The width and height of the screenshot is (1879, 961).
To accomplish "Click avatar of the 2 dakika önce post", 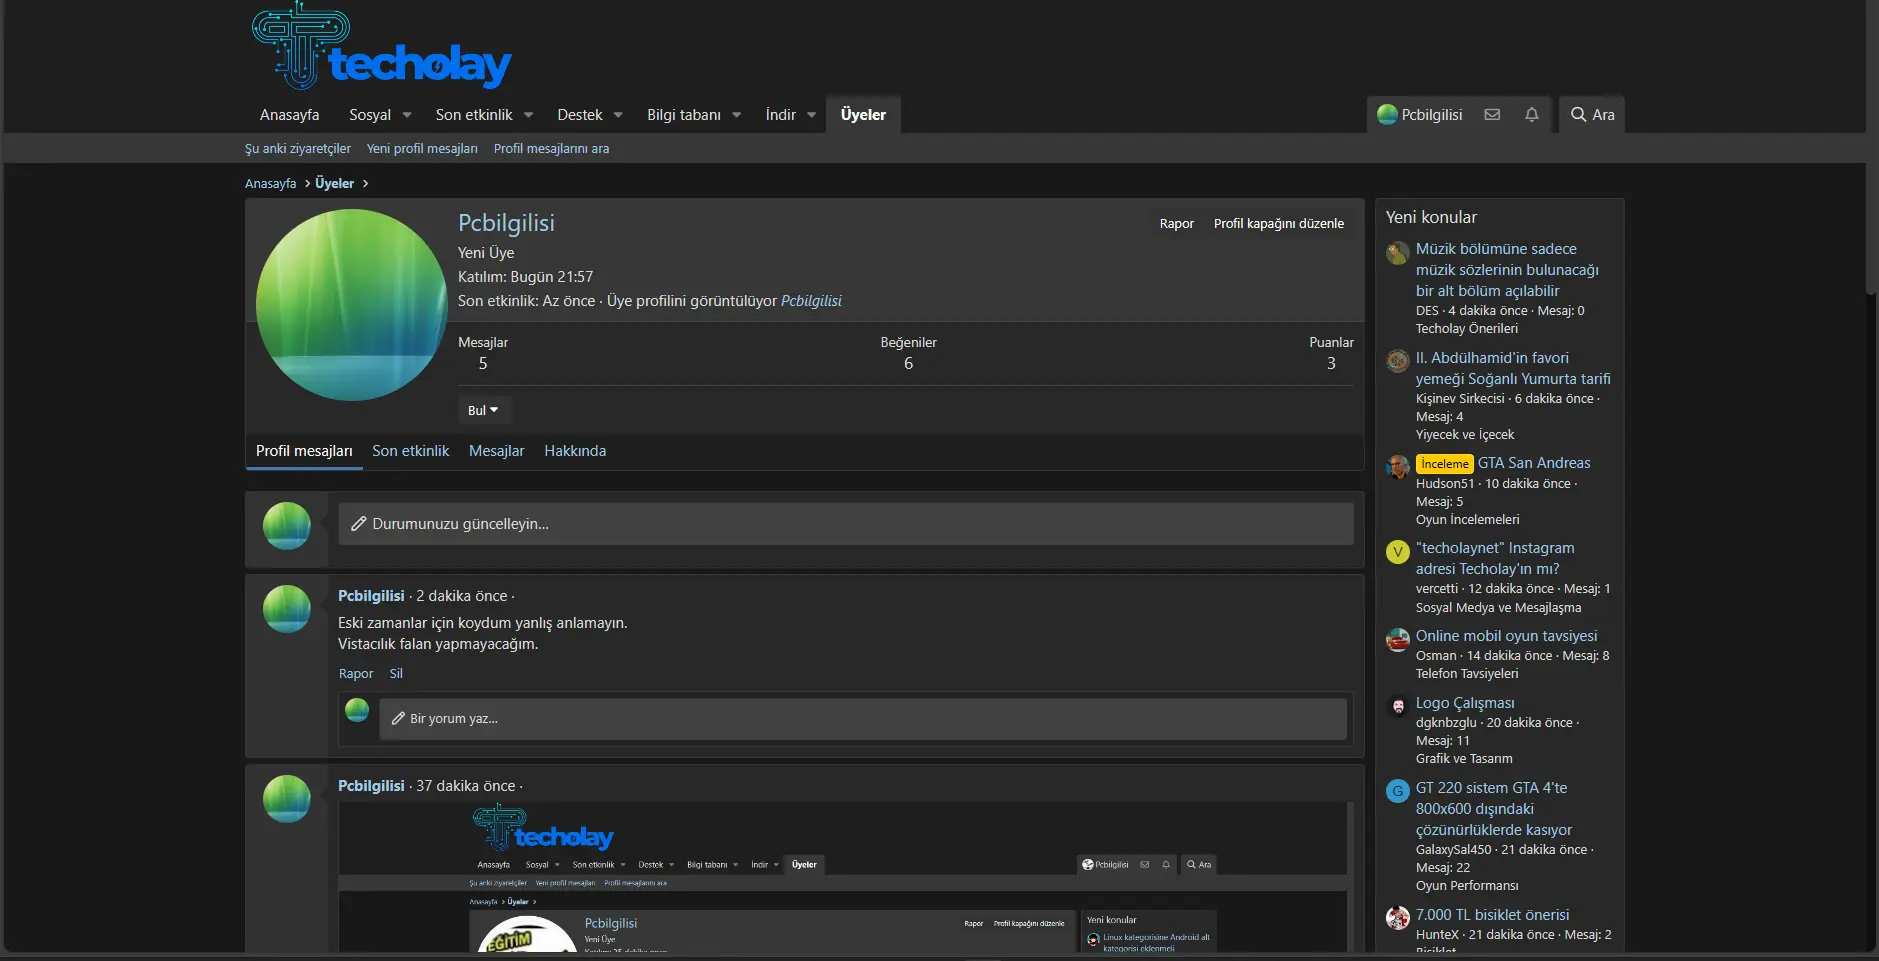I will (287, 609).
